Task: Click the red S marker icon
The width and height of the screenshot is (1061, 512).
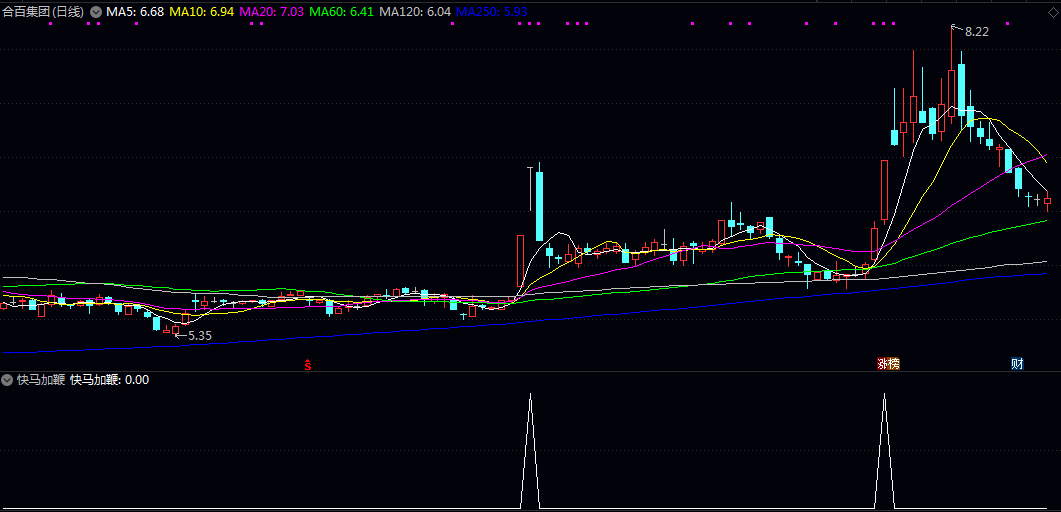Action: tap(308, 364)
